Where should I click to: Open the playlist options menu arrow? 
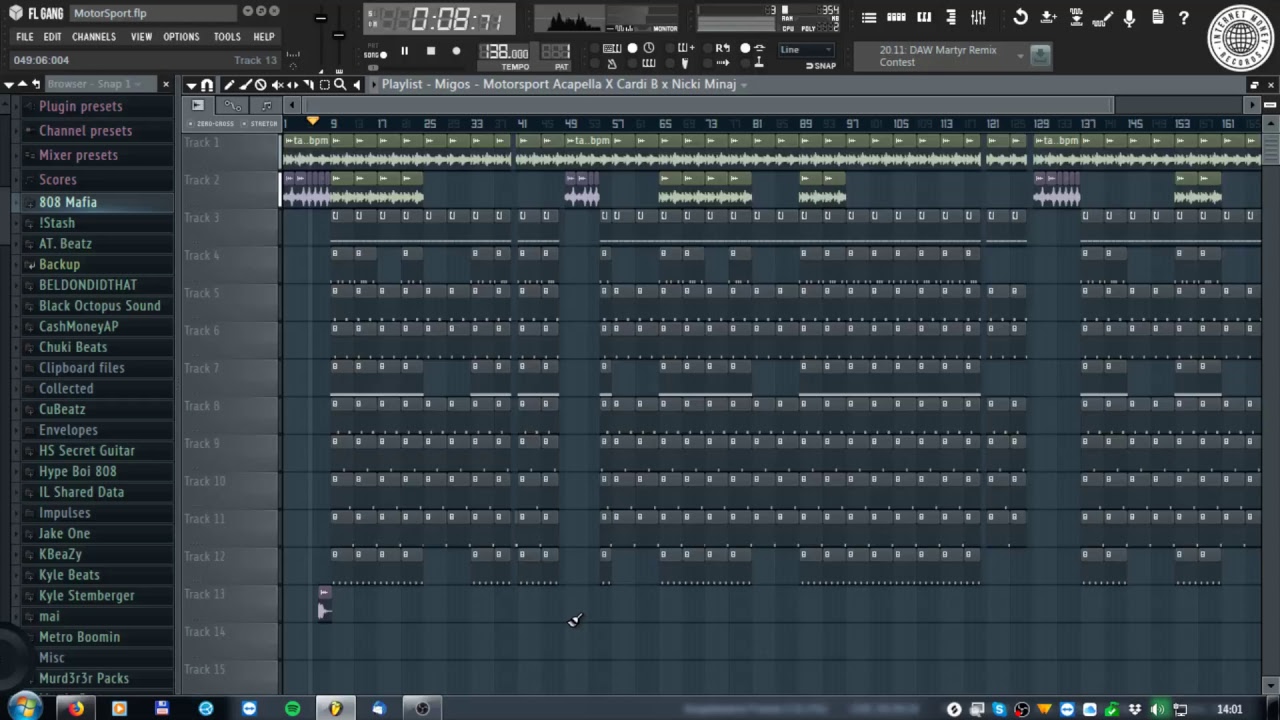tap(190, 85)
